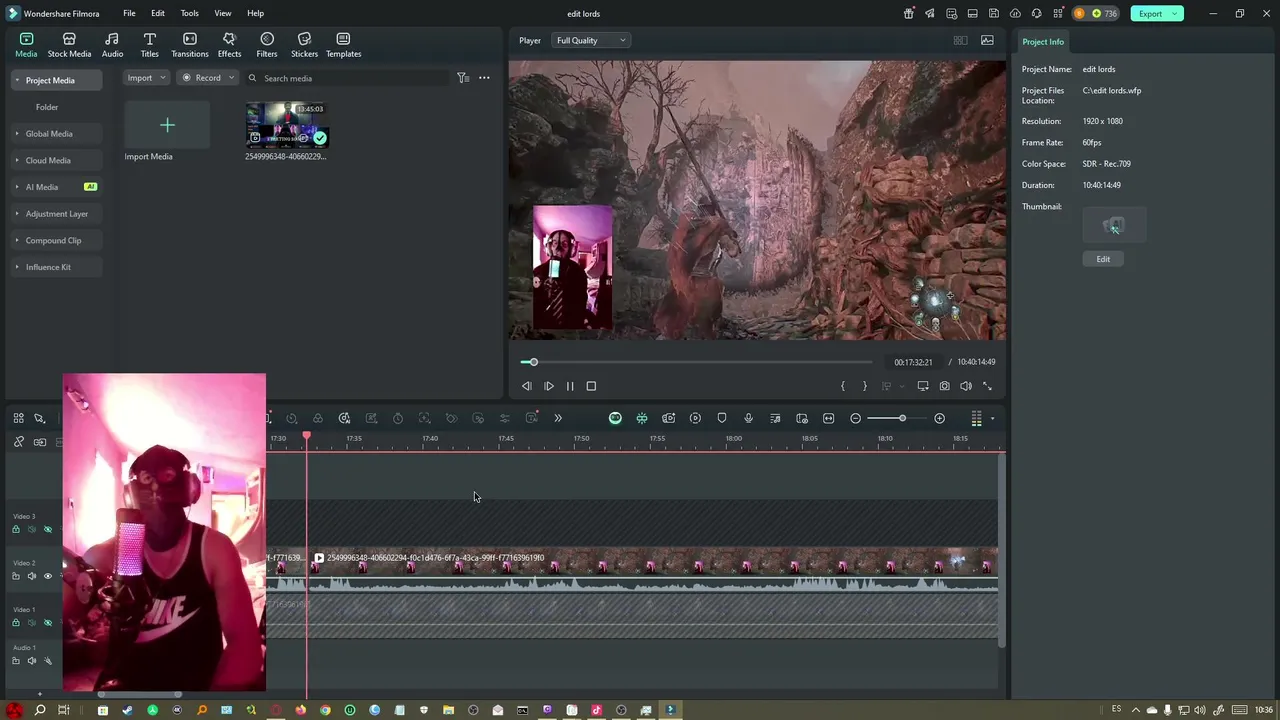1280x720 pixels.
Task: Pause the player playback
Action: (570, 386)
